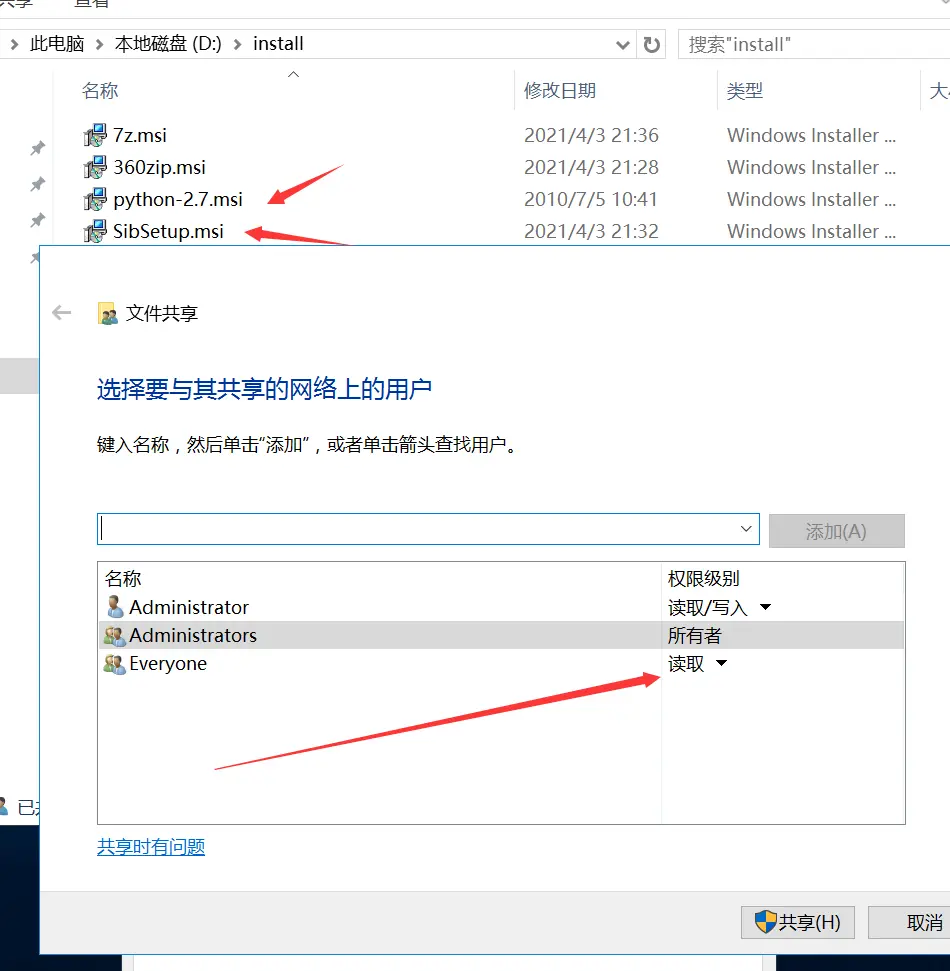Open address bar history dropdown chevron
The height and width of the screenshot is (971, 950).
623,45
